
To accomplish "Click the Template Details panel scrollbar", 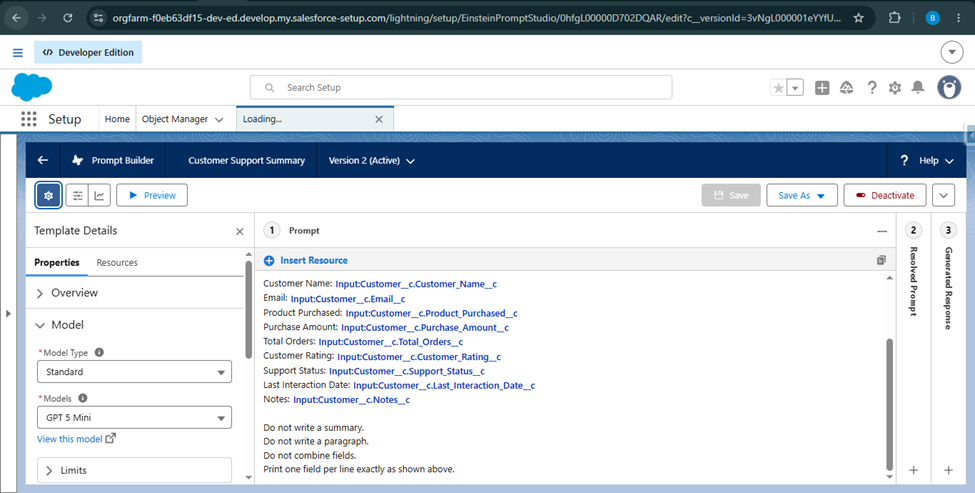I will (249, 310).
